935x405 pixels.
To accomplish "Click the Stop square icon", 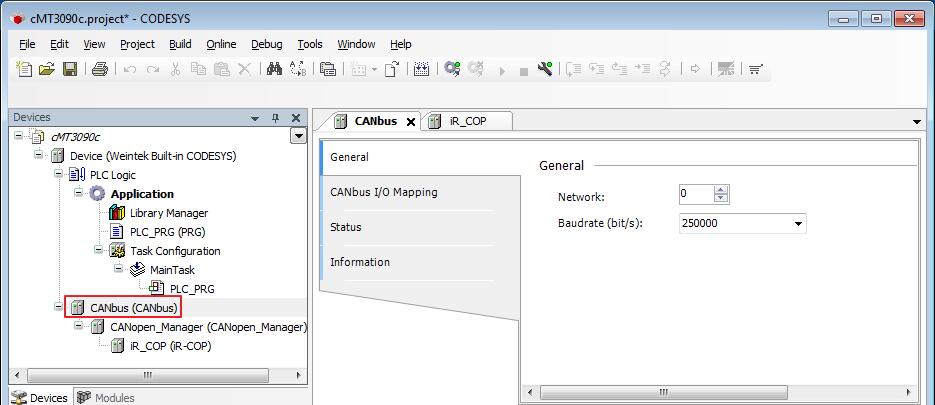I will 524,72.
